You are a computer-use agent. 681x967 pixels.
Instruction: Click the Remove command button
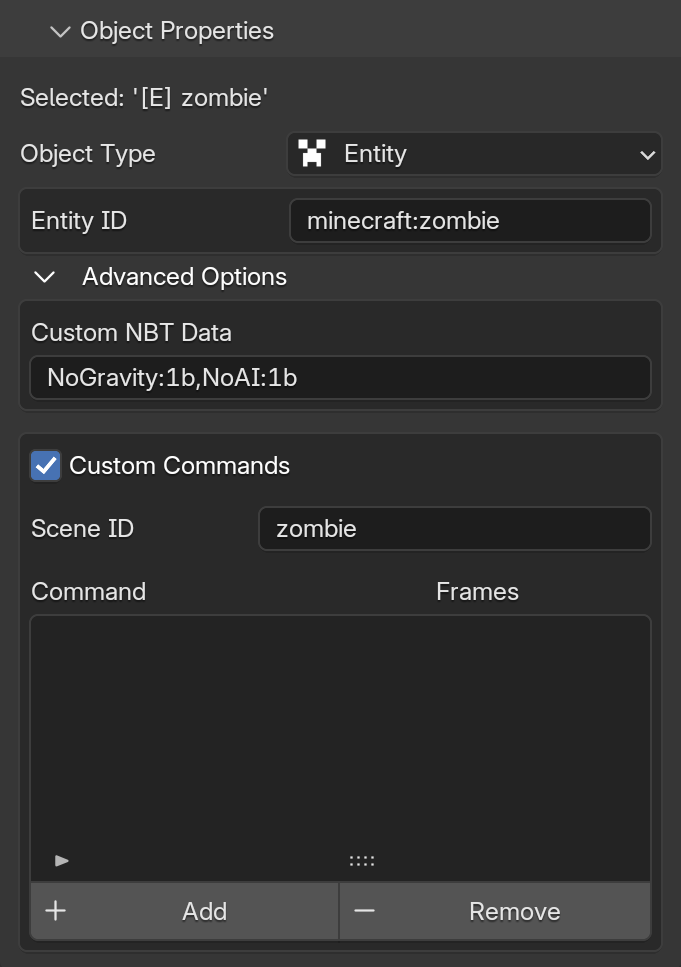point(495,911)
